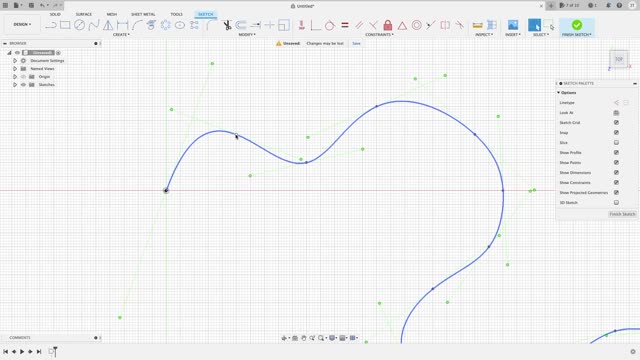Enable the Slice checkbox
The width and height of the screenshot is (640, 360).
(616, 142)
